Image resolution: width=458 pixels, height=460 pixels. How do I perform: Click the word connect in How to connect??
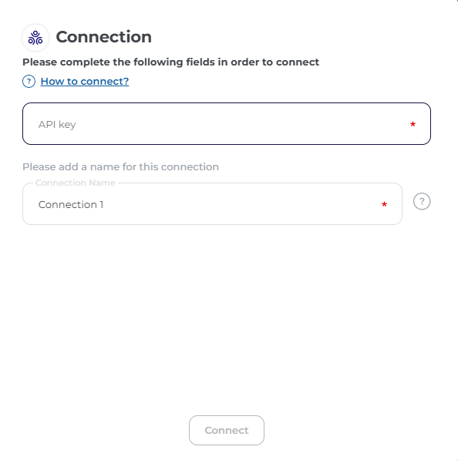coord(105,81)
